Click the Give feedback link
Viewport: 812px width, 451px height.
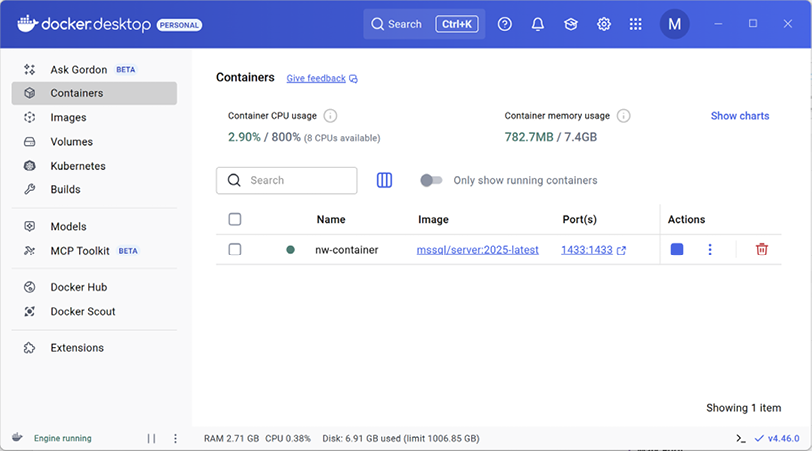pyautogui.click(x=316, y=78)
